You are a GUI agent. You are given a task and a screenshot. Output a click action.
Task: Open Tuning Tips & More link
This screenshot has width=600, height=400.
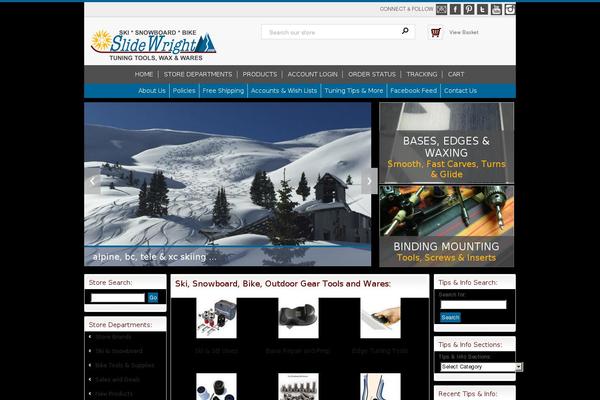click(x=354, y=91)
